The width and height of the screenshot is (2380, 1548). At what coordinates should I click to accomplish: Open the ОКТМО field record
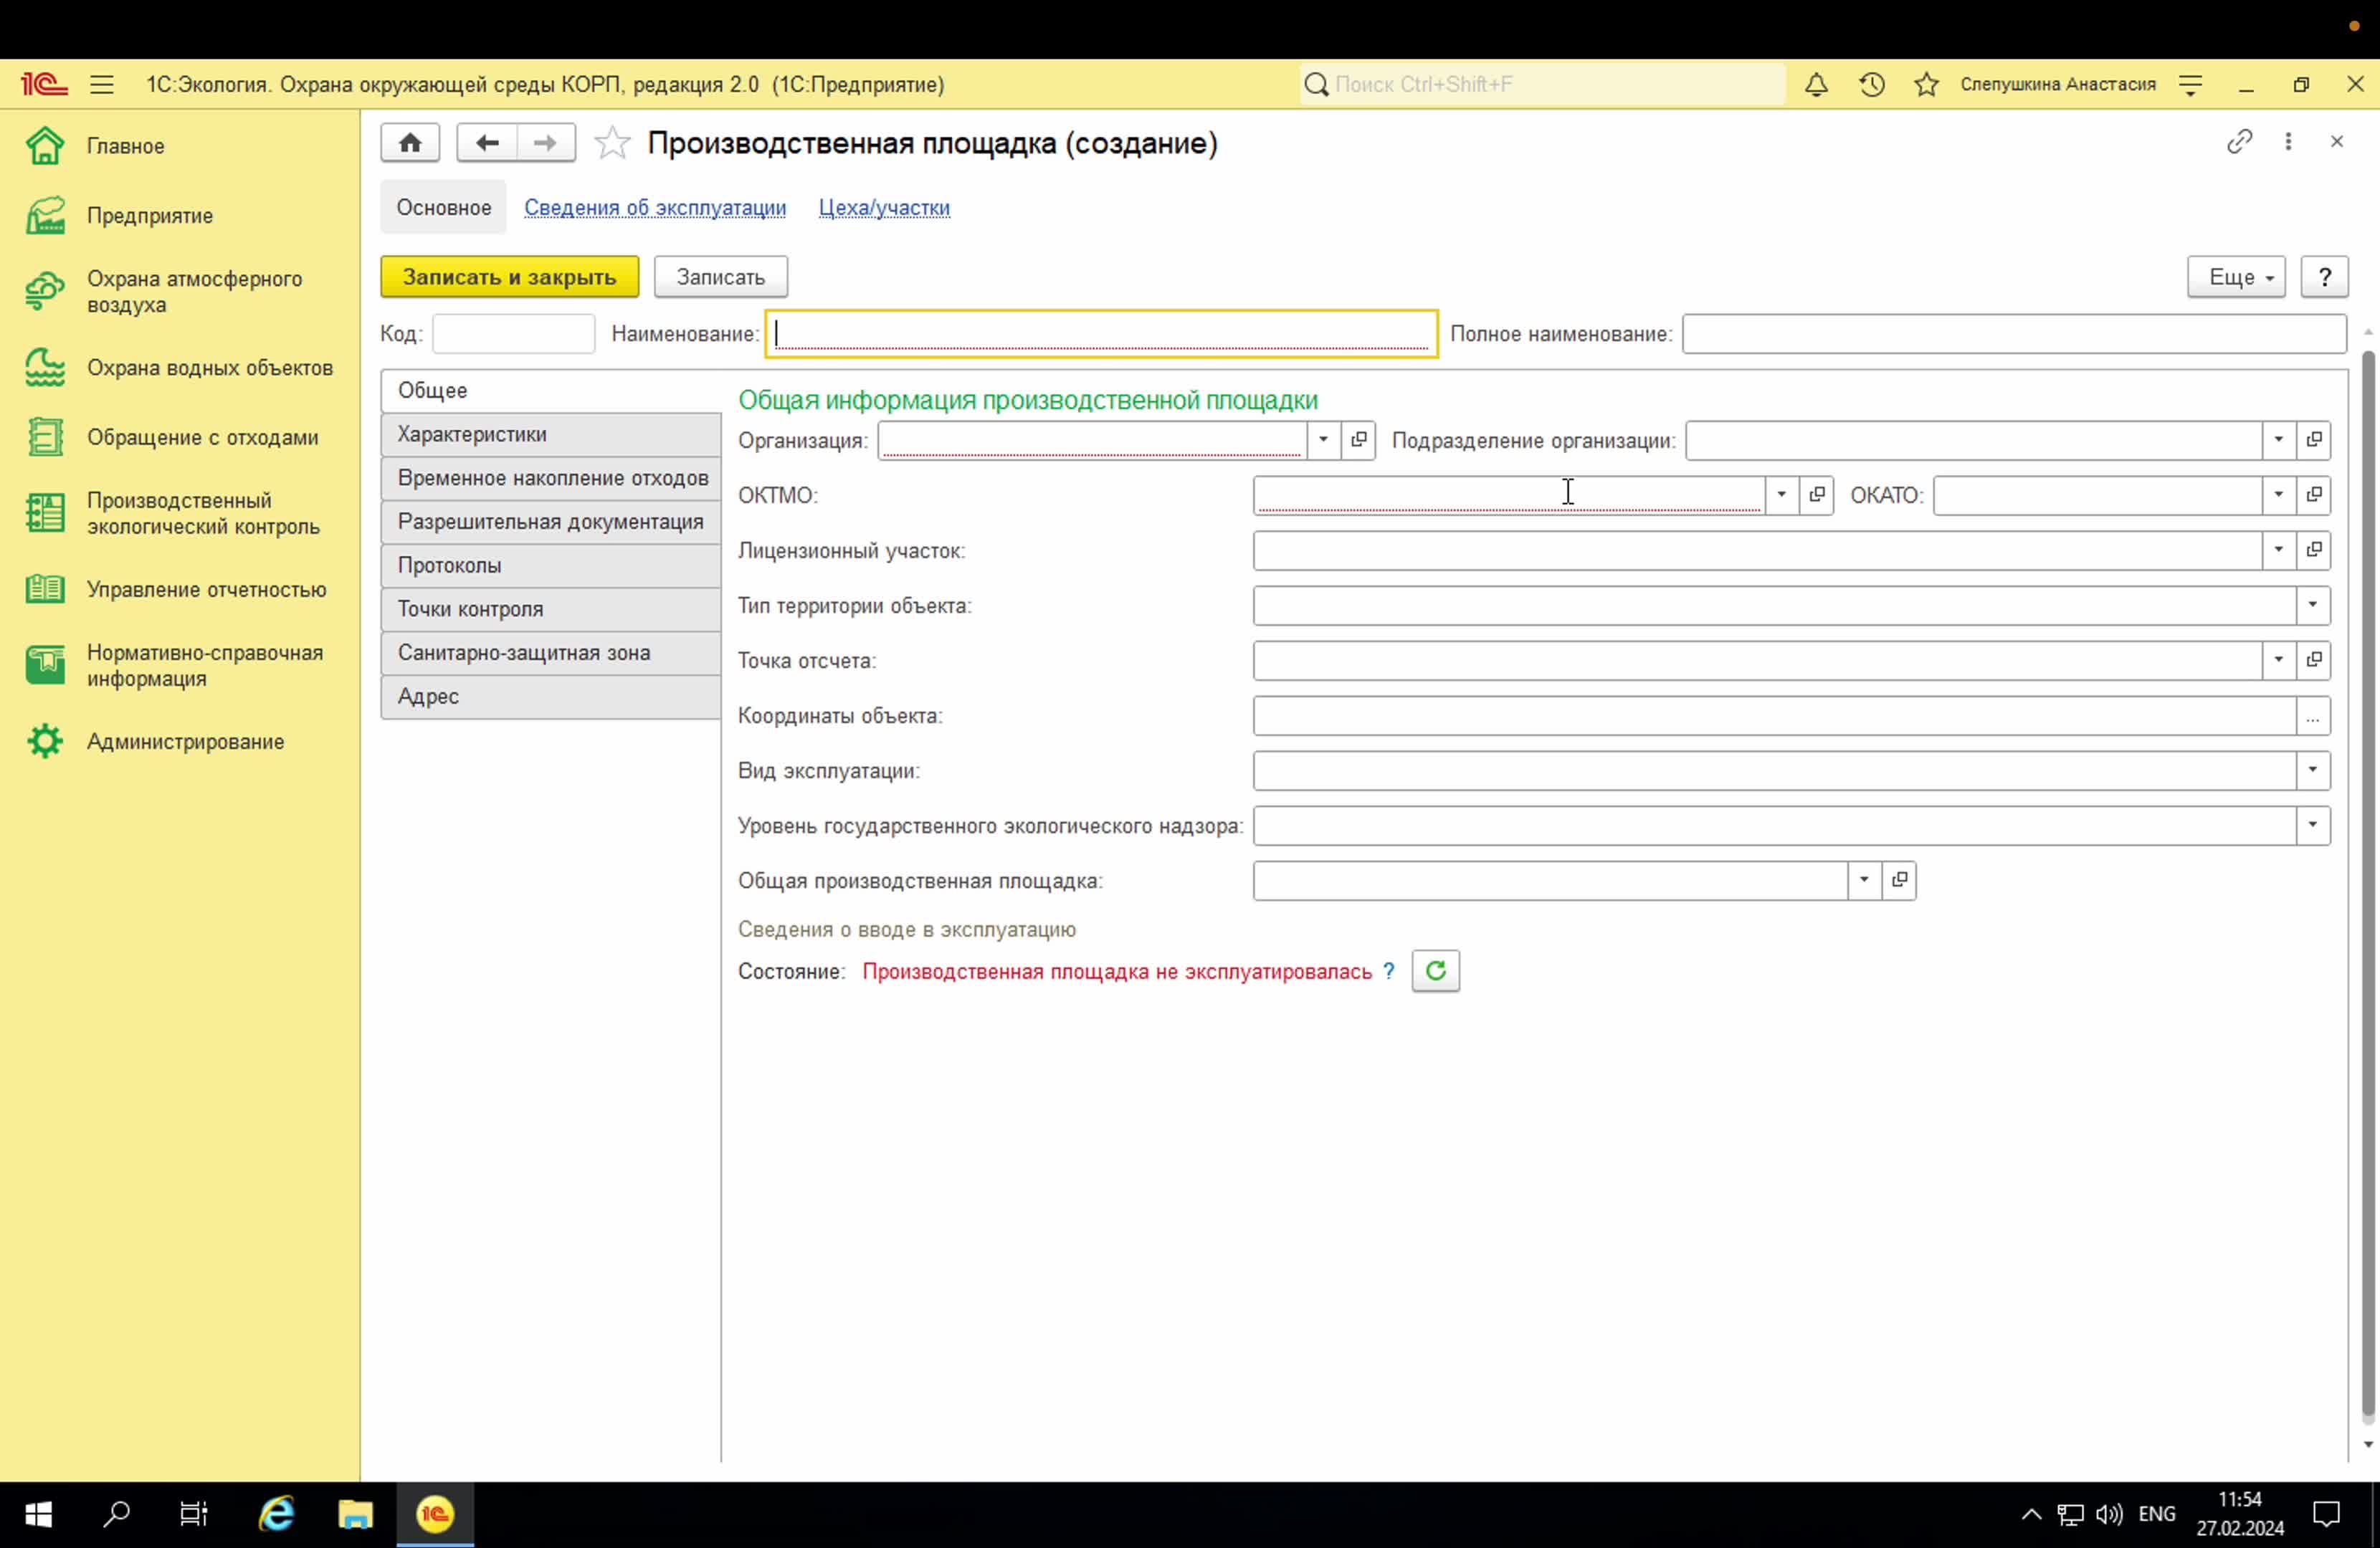coord(1816,495)
